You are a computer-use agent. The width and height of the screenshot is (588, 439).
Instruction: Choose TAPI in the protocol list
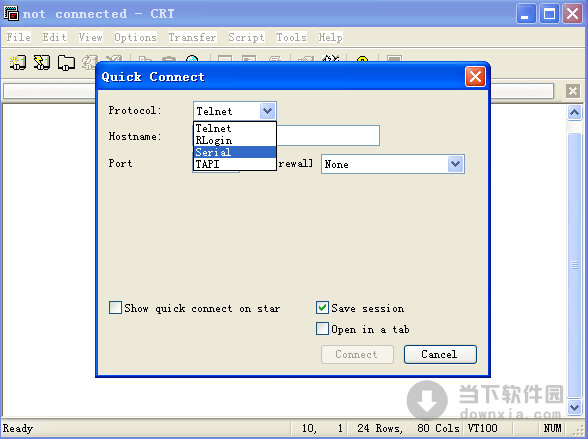235,164
